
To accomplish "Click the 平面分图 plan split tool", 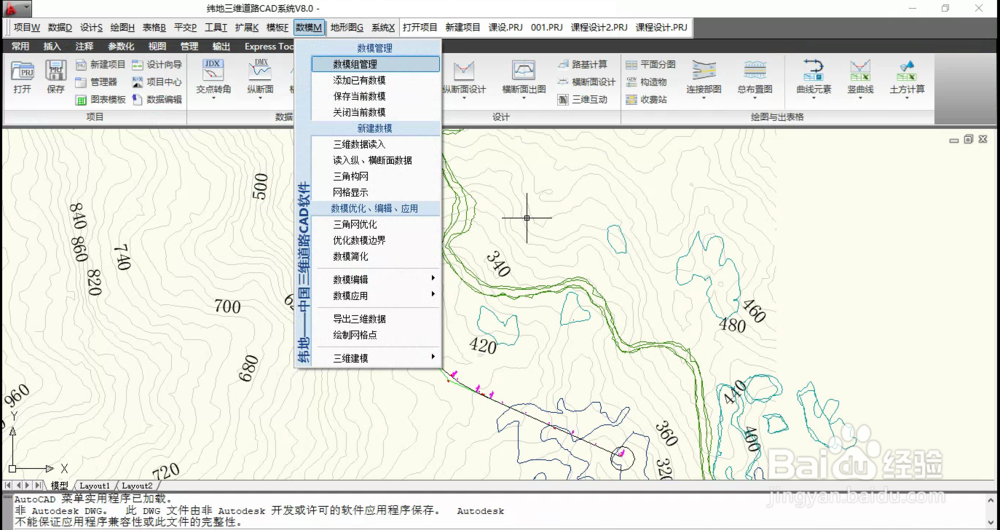I will 650,64.
